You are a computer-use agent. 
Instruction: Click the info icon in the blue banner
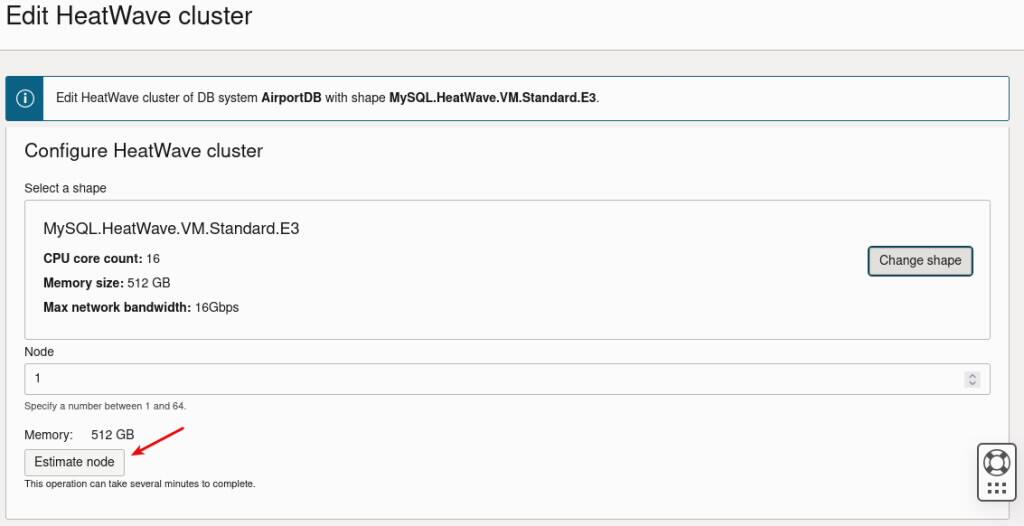coord(25,99)
